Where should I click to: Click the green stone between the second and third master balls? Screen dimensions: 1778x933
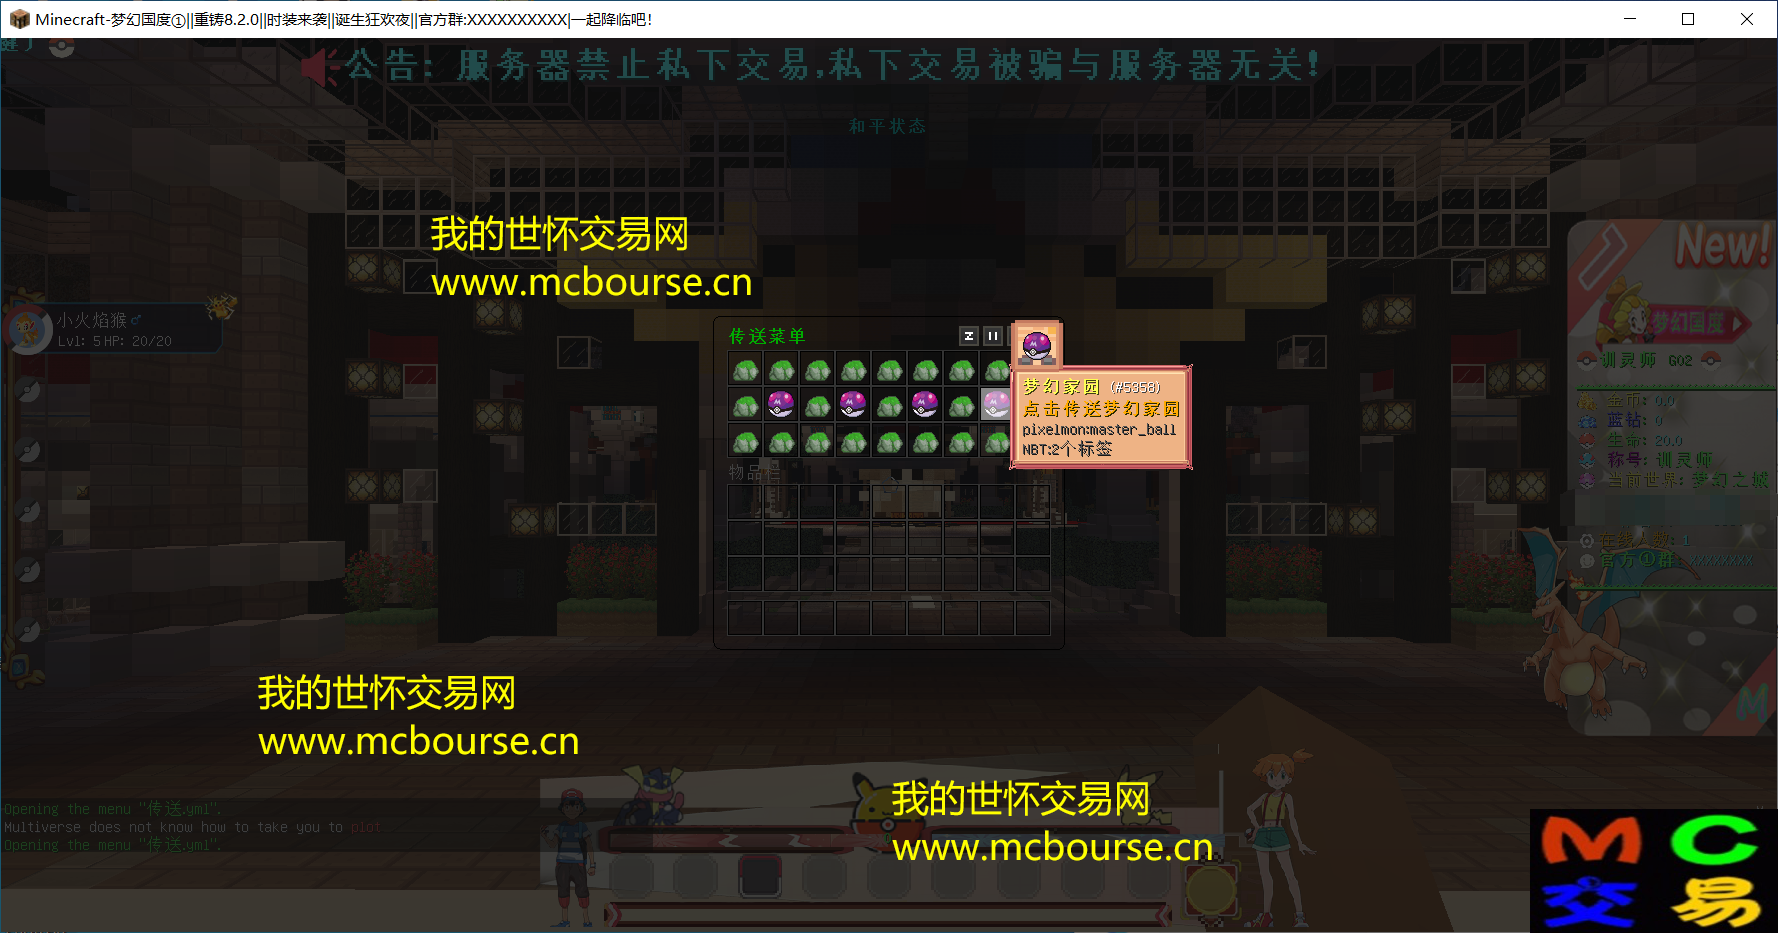pos(889,406)
